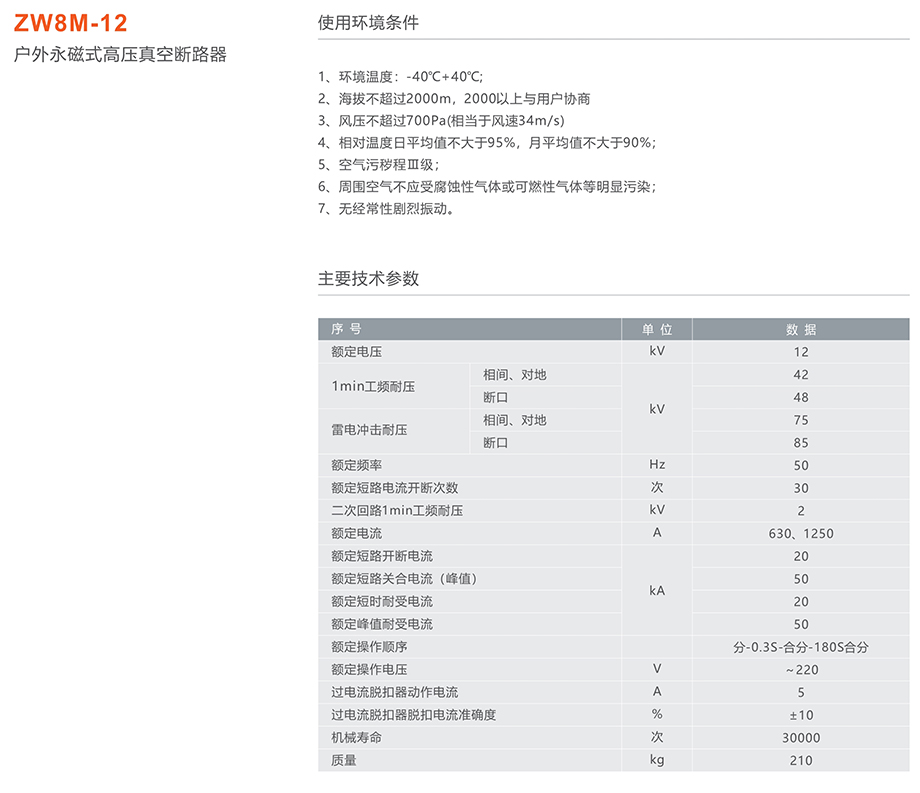
Task: Click the Hz unit cell
Action: 657,465
